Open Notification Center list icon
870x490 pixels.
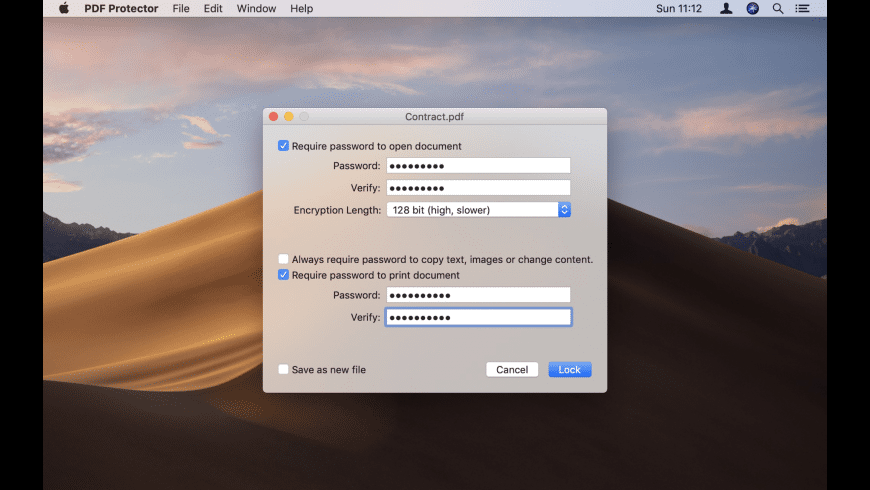click(802, 8)
